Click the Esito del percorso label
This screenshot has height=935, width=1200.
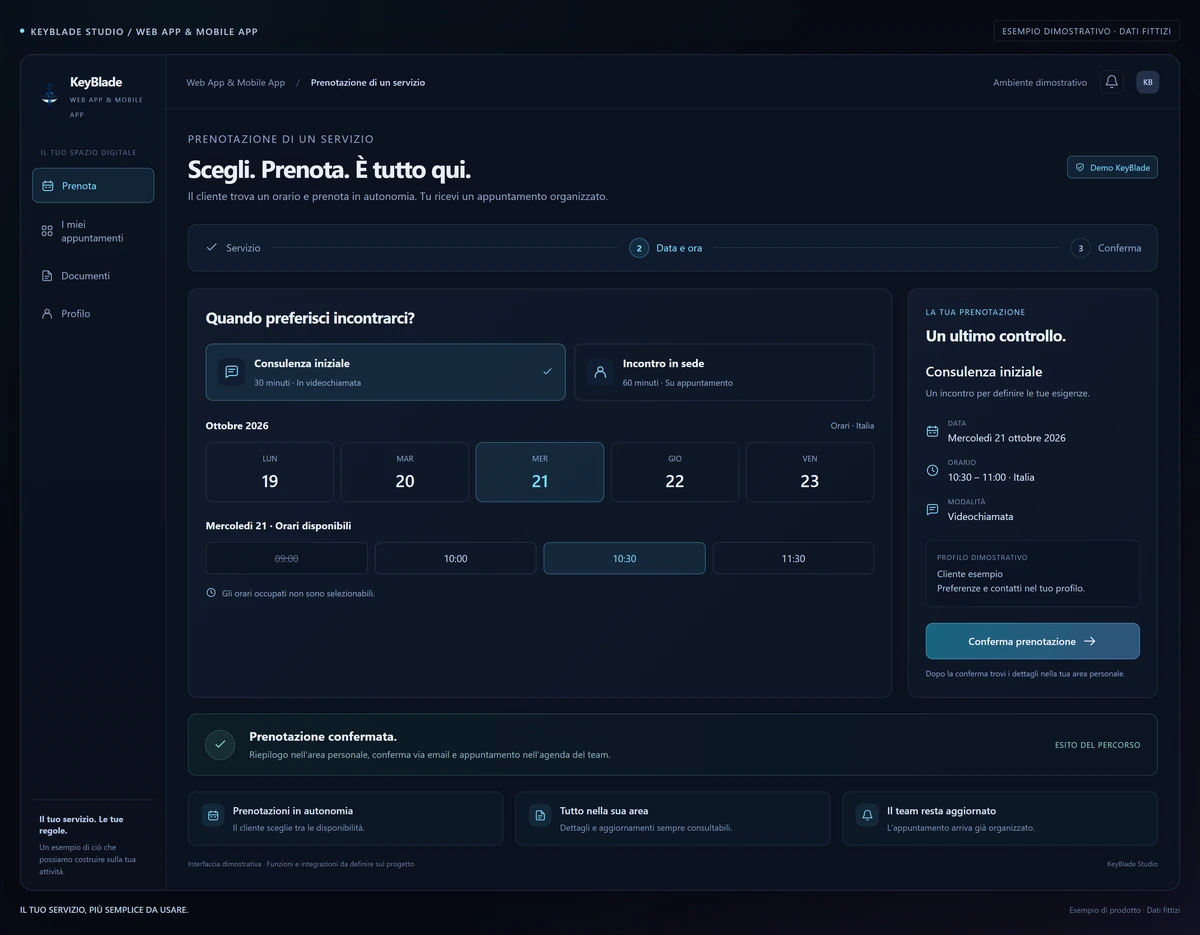pyautogui.click(x=1098, y=745)
